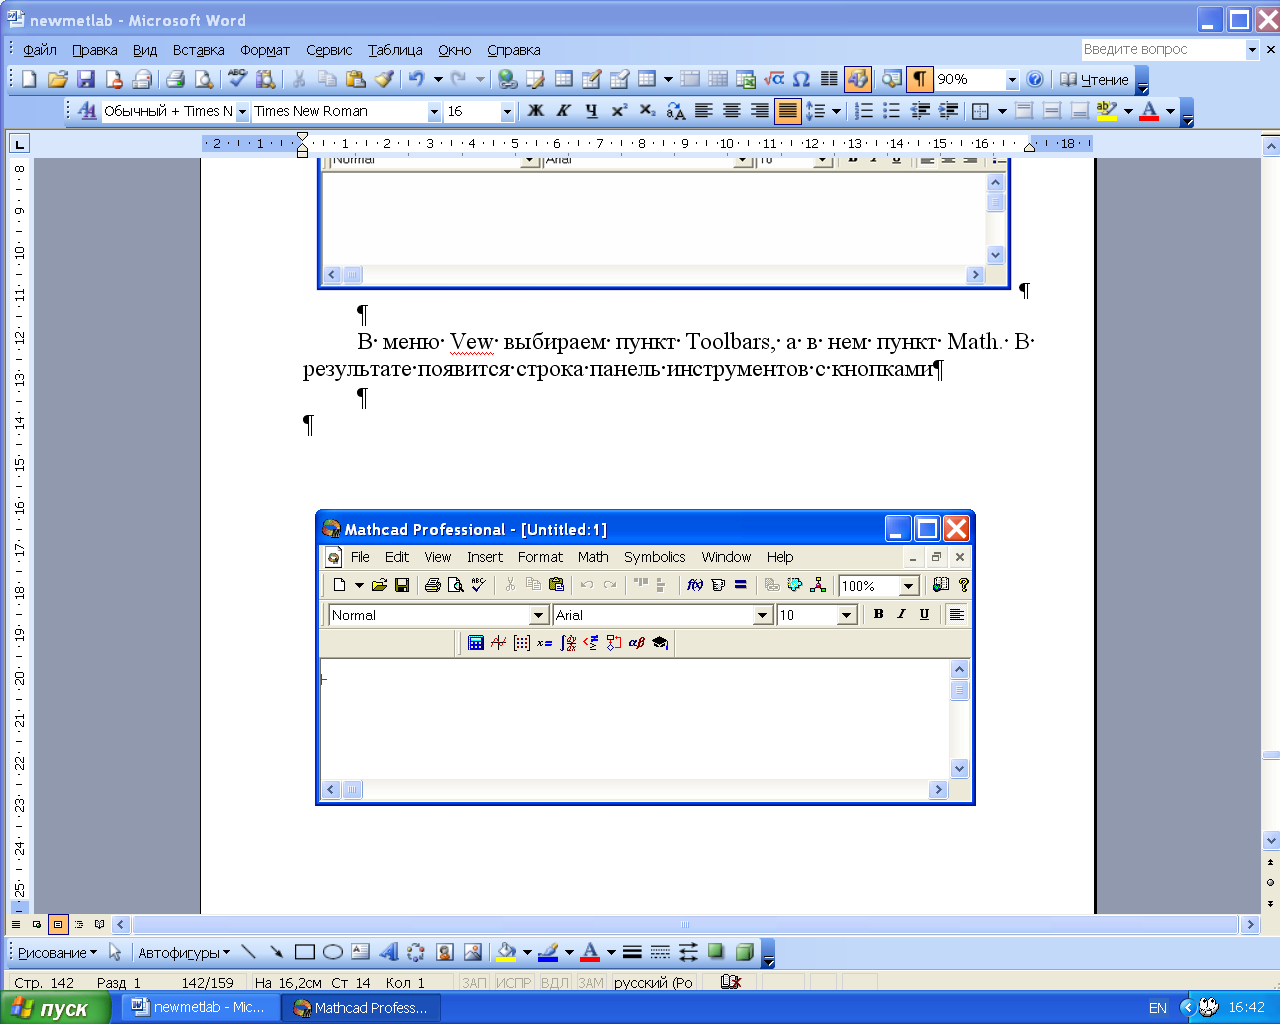Click the Word horizontal scrollbar track
The image size is (1280, 1024).
click(686, 925)
